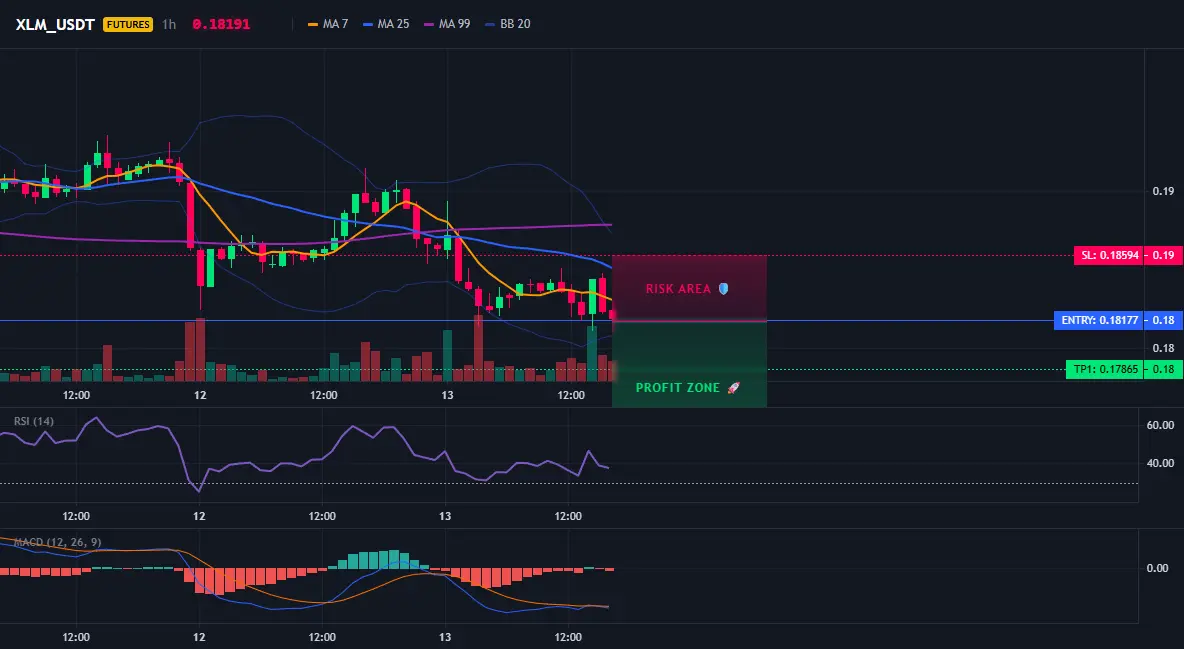Screen dimensions: 1184x649
Task: Click the PROFIT ZONE label
Action: tap(677, 388)
